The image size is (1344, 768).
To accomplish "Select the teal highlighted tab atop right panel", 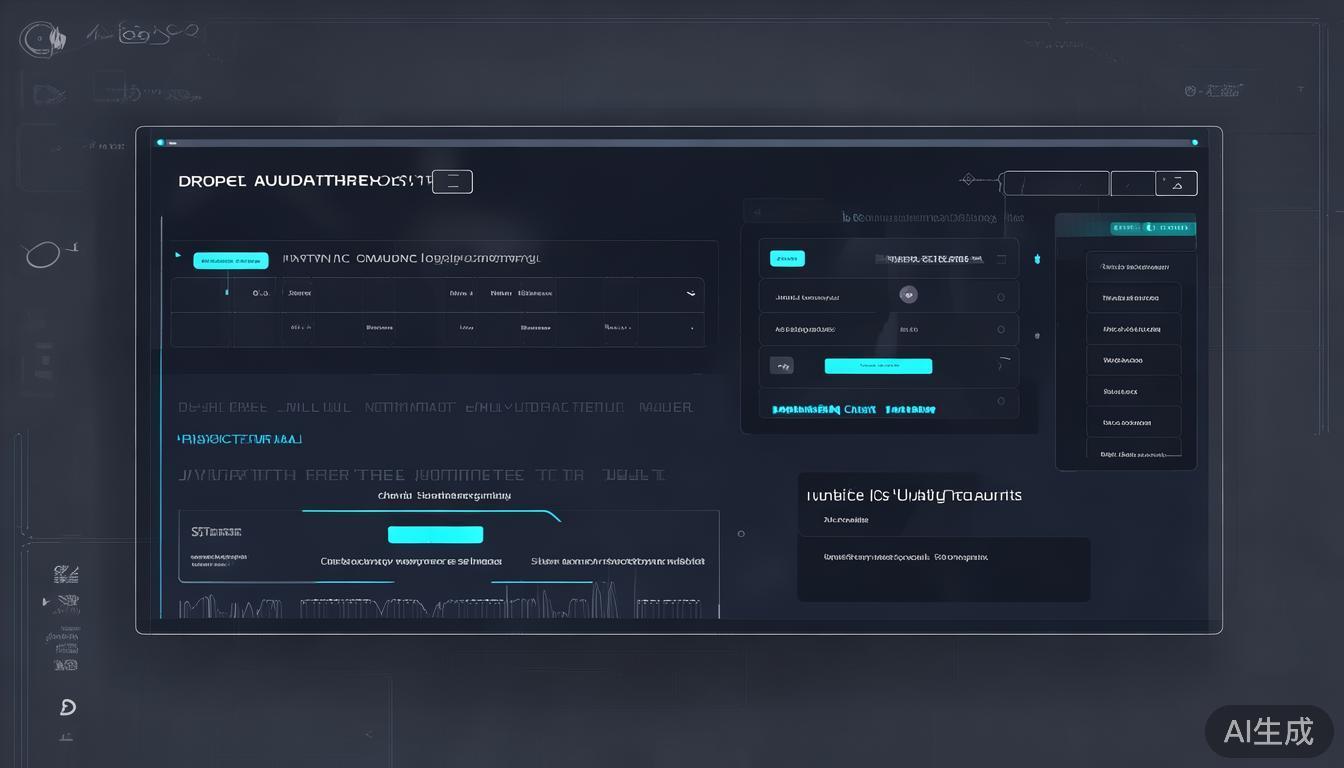I will coord(1153,228).
